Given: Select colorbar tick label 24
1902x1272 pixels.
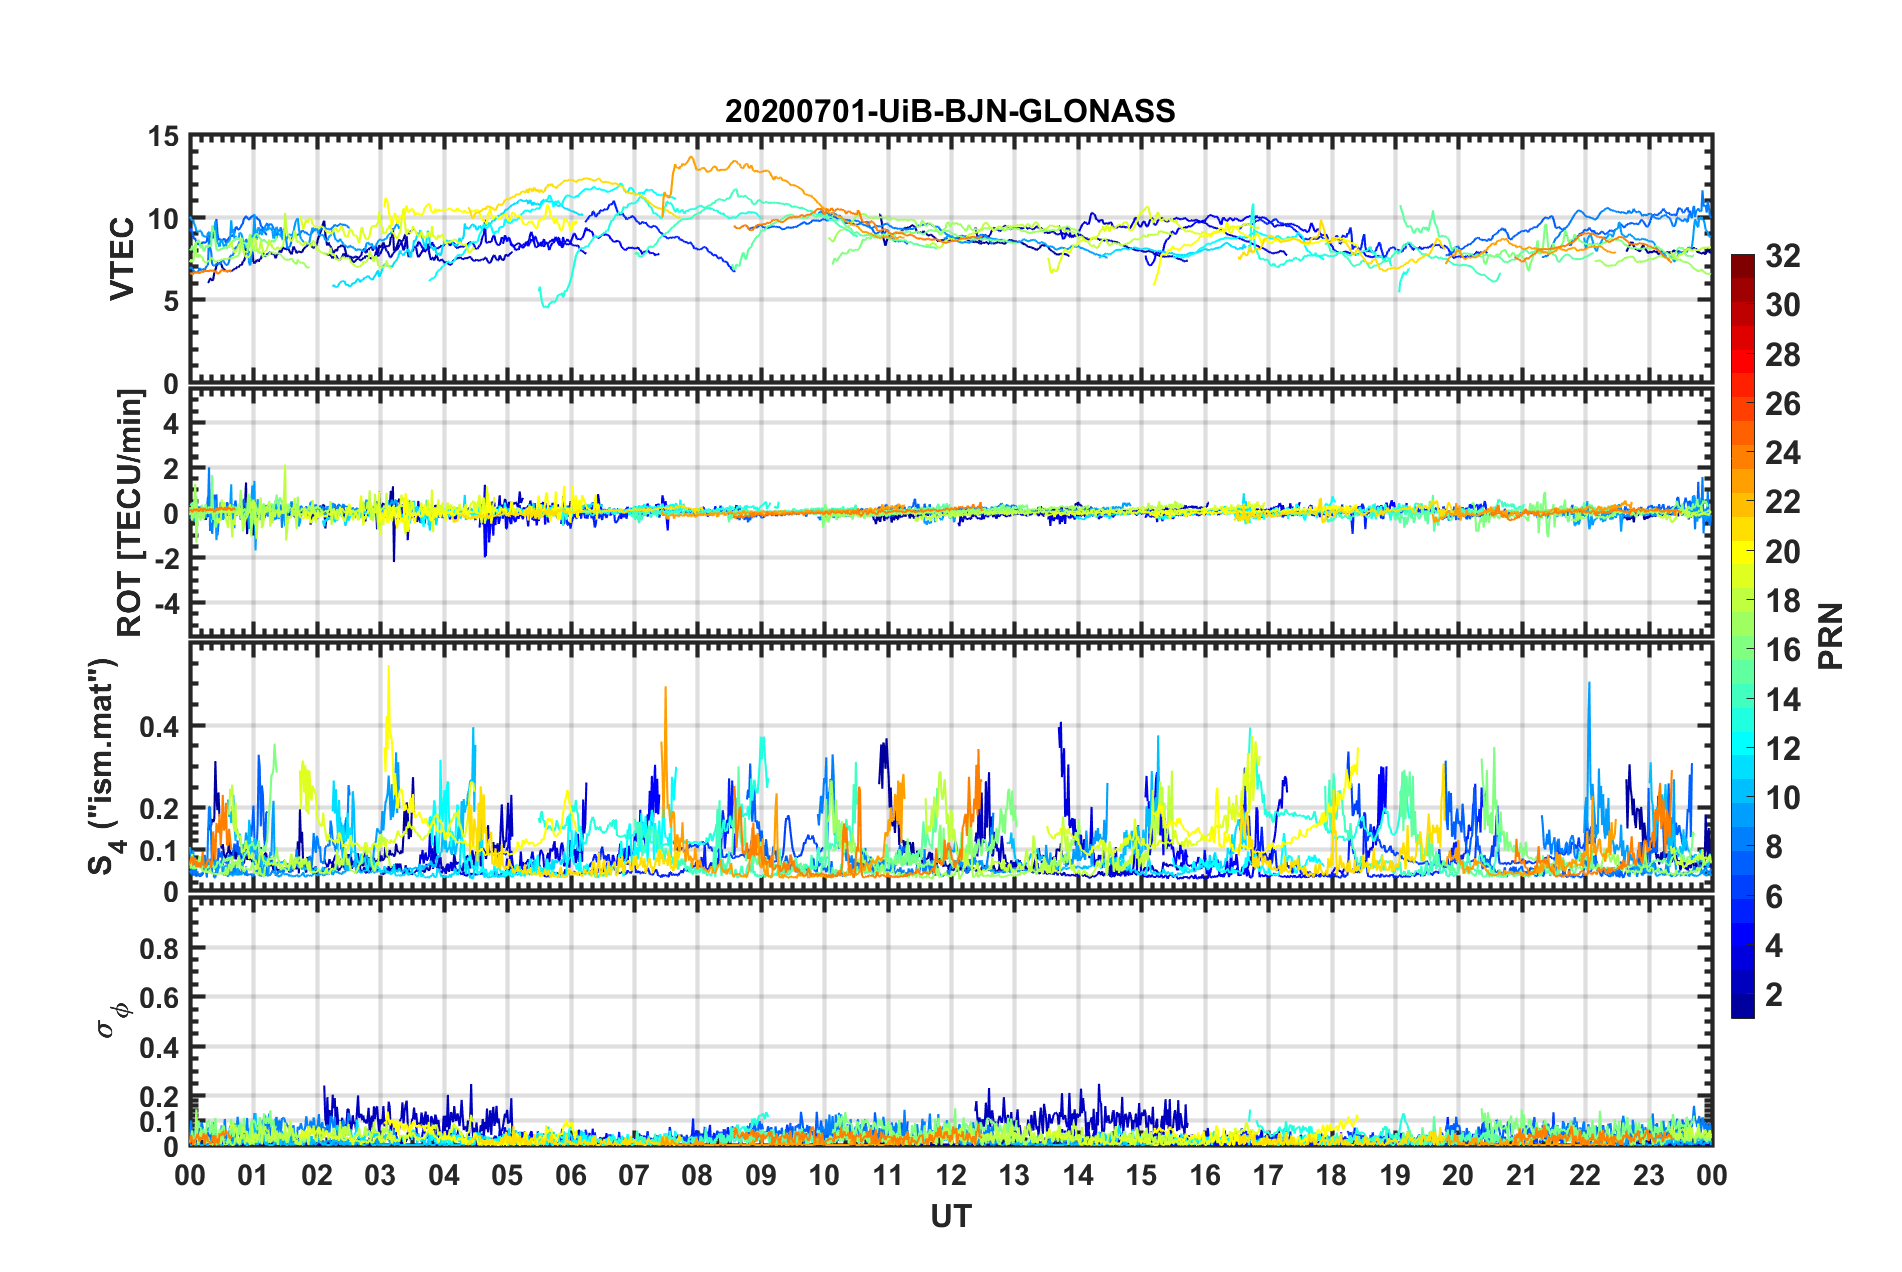Looking at the screenshot, I should coord(1783,453).
